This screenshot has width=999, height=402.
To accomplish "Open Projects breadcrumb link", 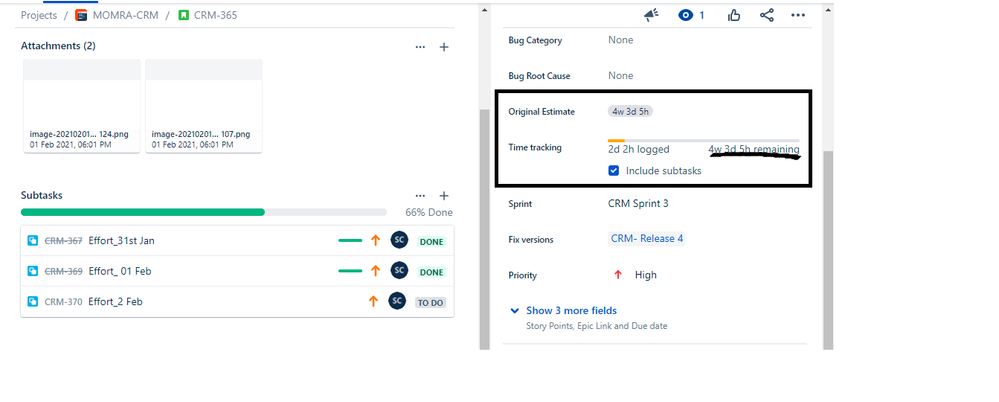I will (x=39, y=15).
